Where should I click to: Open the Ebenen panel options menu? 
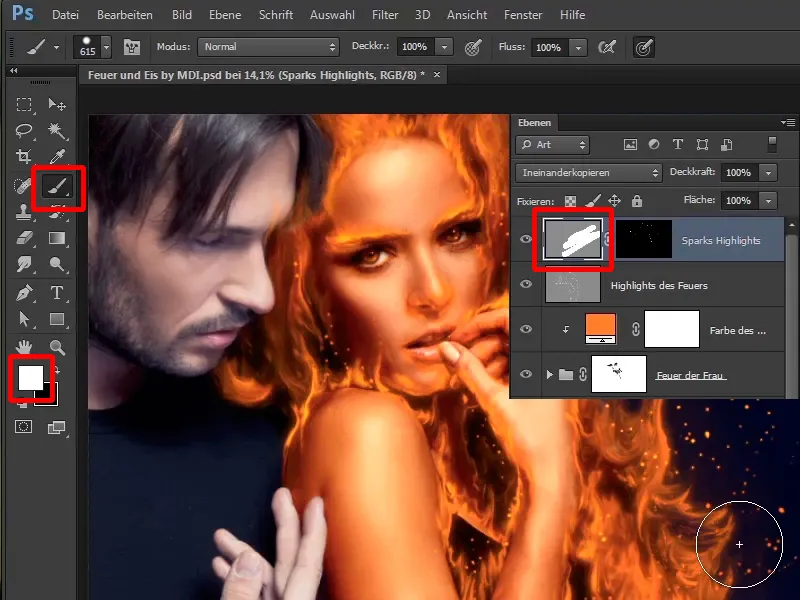click(788, 122)
